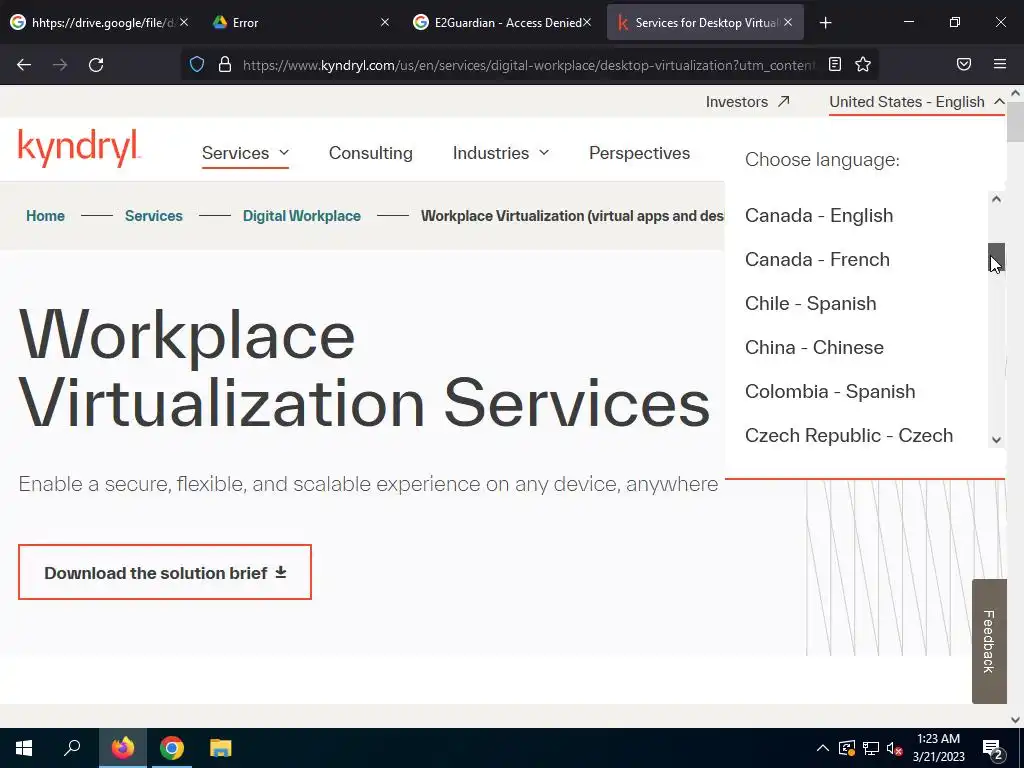Click Download the solution brief button
1024x768 pixels.
click(x=165, y=572)
